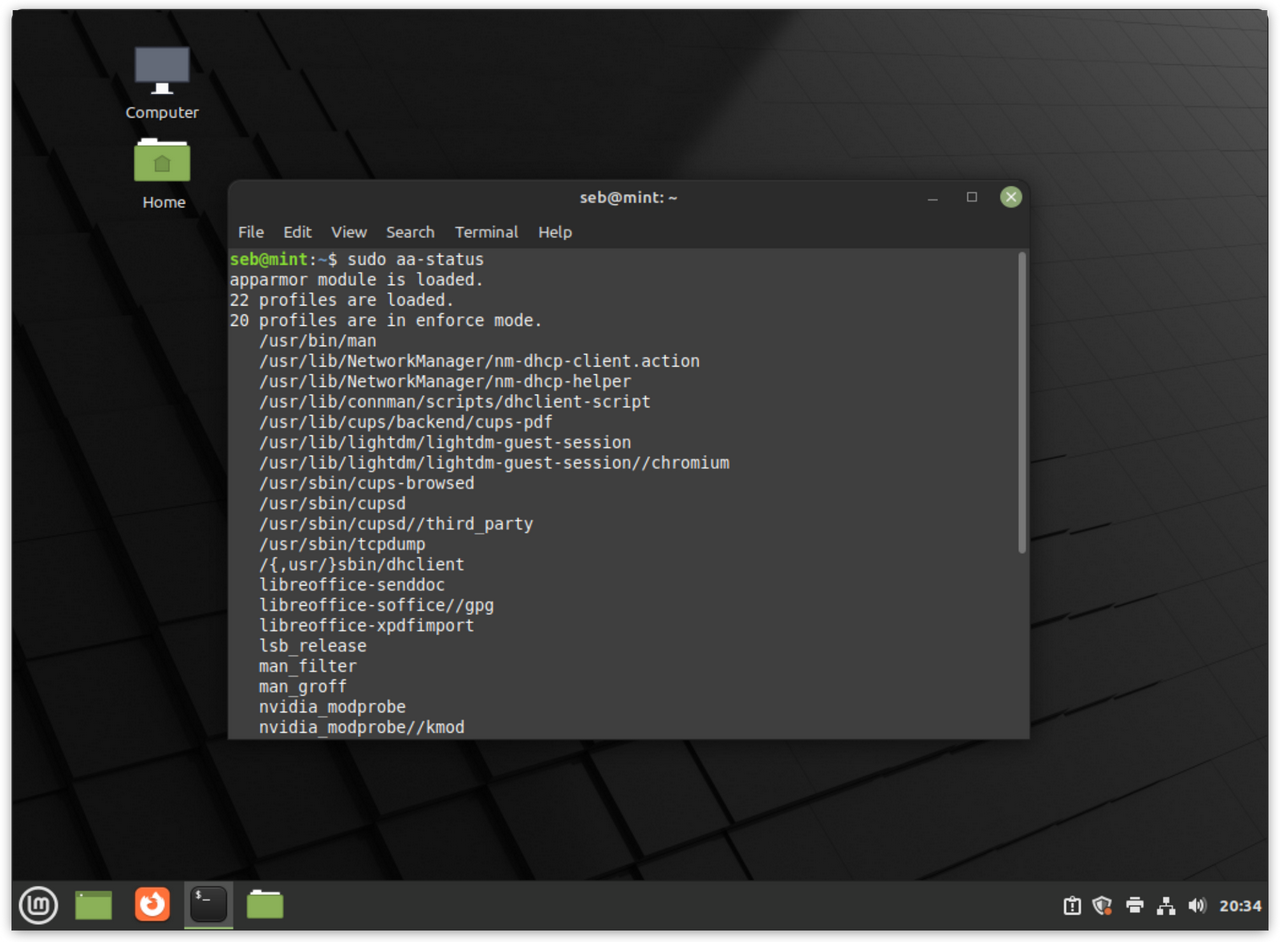Click the 20:34 clock in panel
Screen dimensions: 1280x942
(1240, 906)
